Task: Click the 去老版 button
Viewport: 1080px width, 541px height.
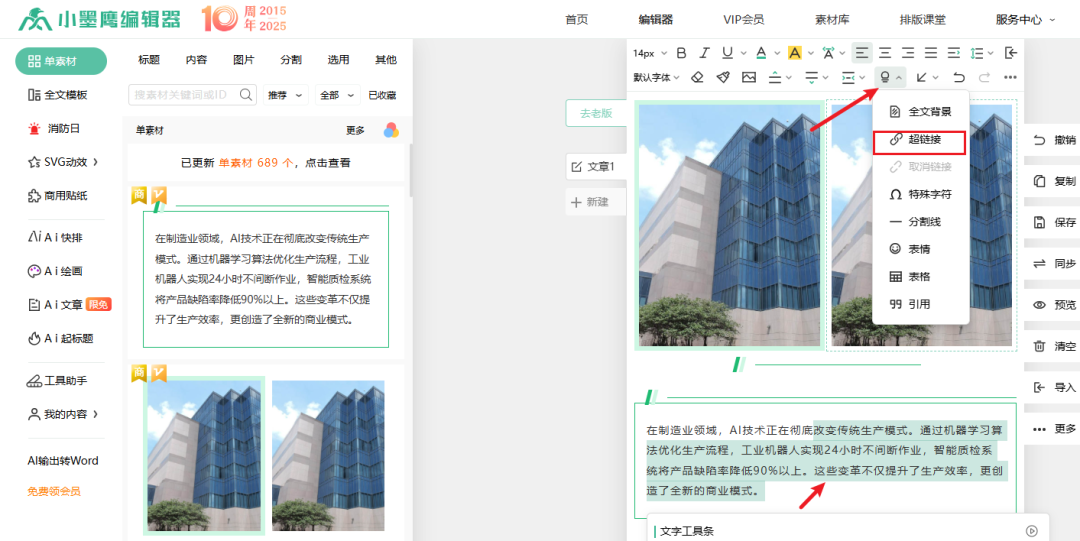Action: [x=596, y=114]
